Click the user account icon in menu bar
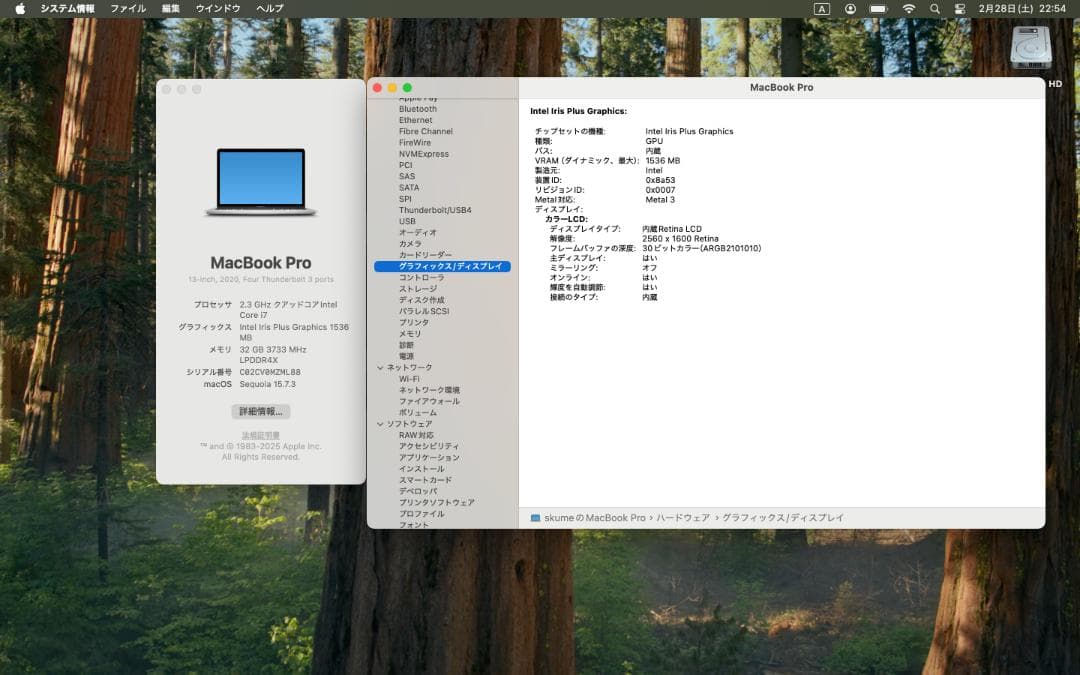1080x675 pixels. [x=849, y=8]
